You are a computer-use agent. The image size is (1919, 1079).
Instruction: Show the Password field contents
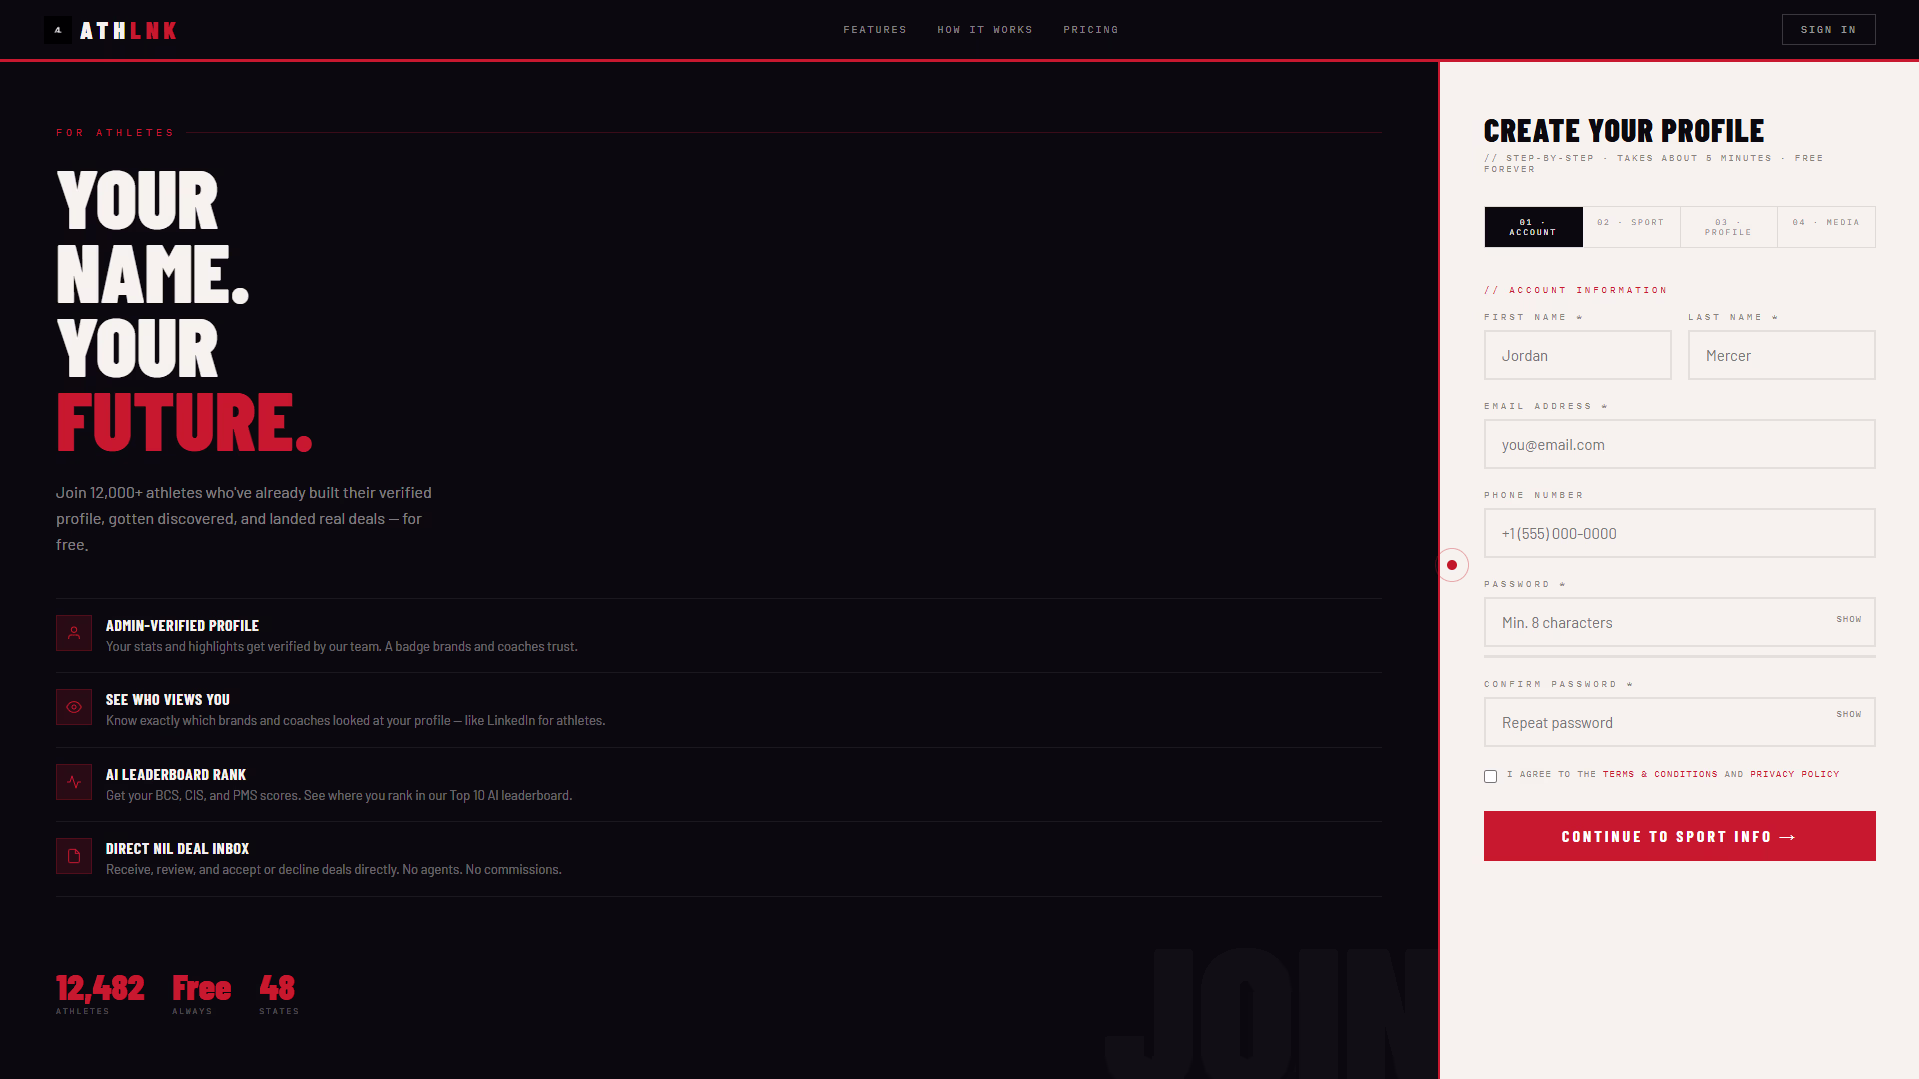point(1848,619)
